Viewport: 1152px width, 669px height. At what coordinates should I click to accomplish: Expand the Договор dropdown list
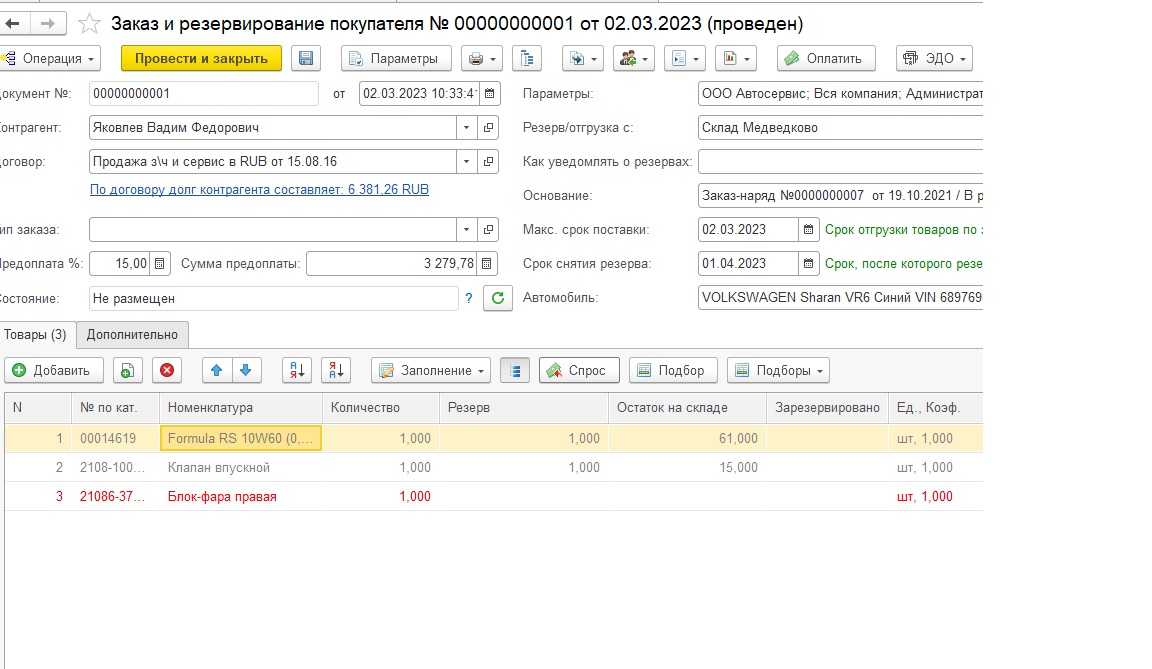click(x=467, y=162)
